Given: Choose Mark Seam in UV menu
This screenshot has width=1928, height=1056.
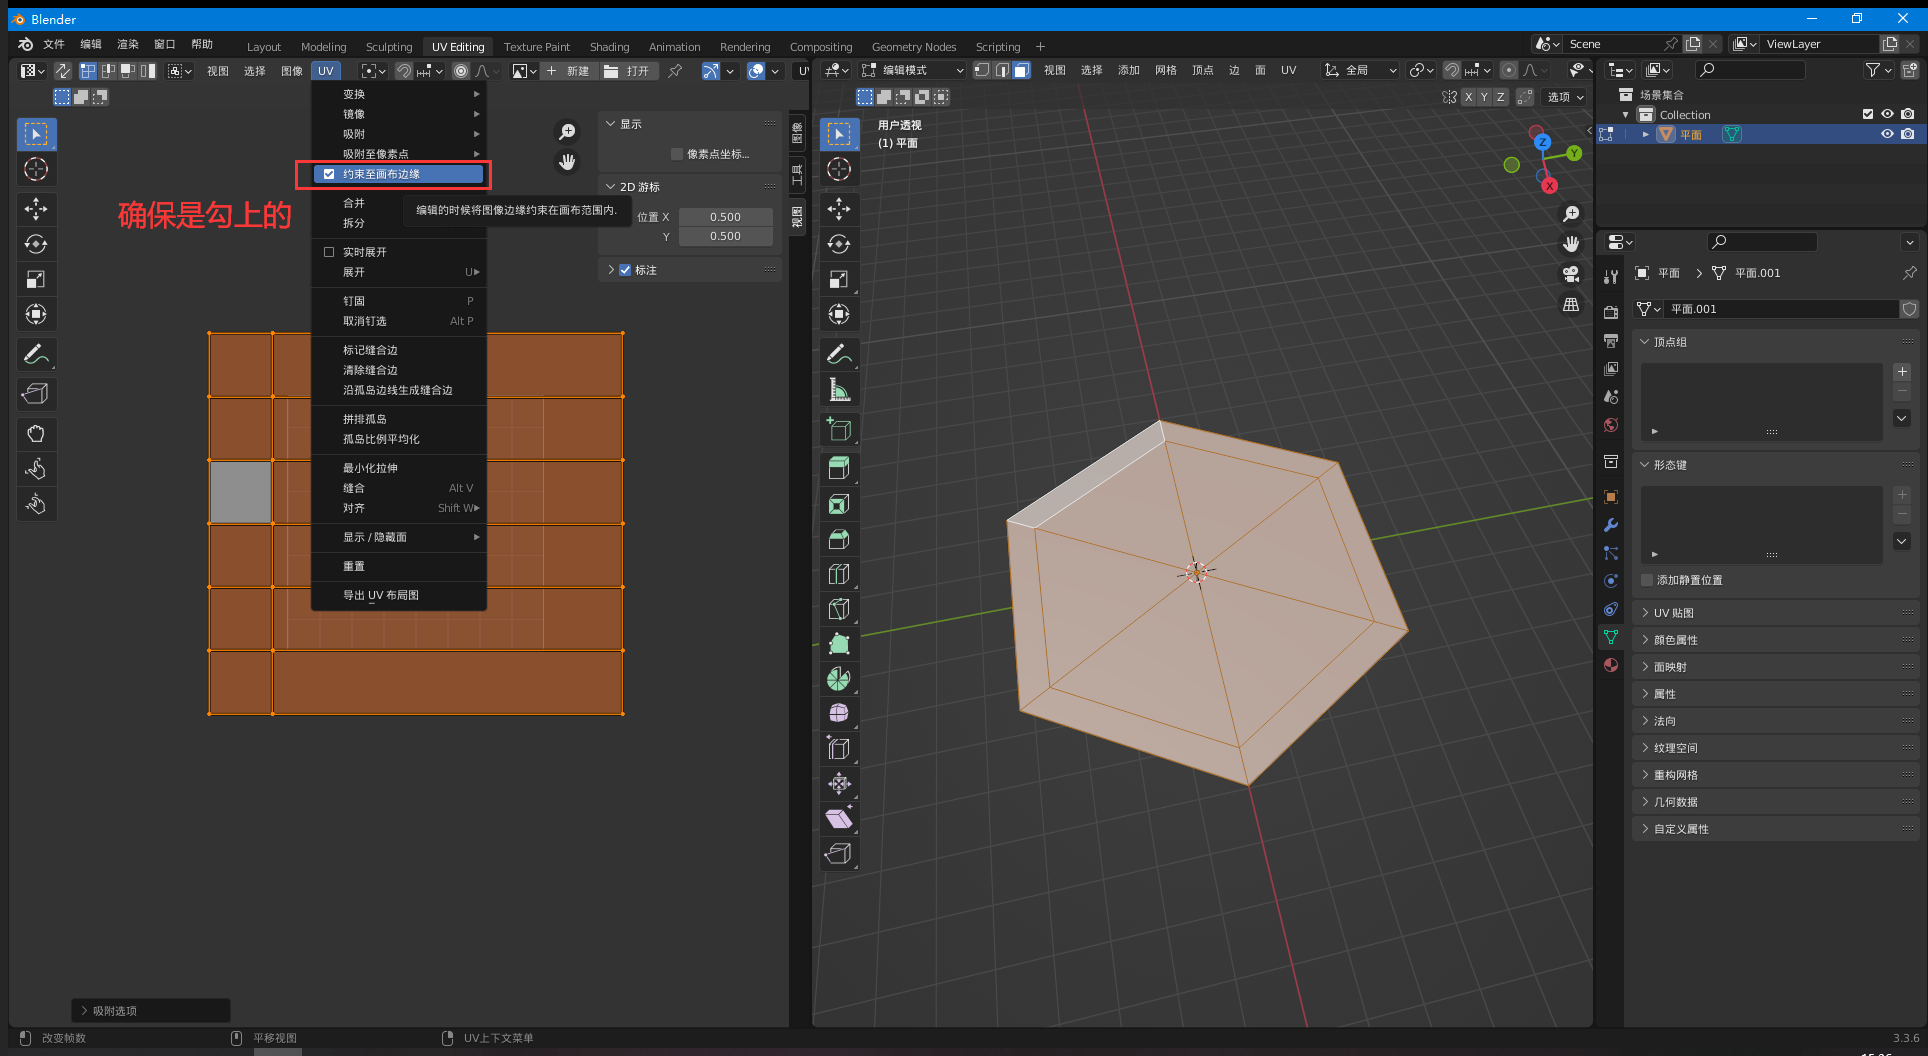Looking at the screenshot, I should [398, 350].
